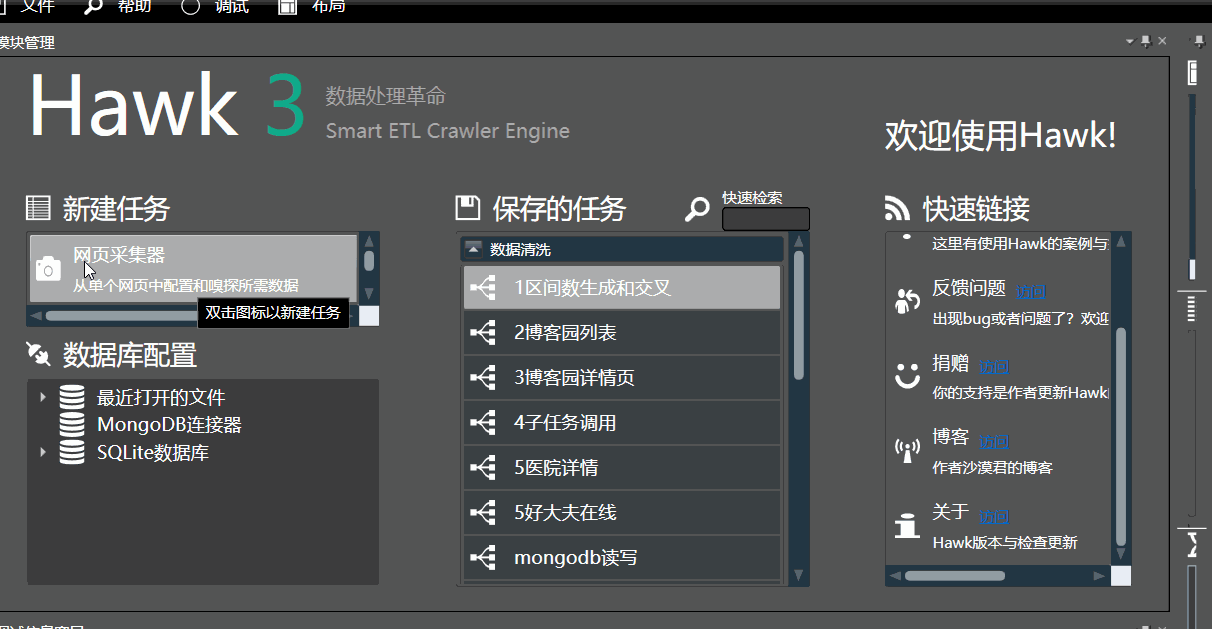Click the 快速链接 scroll-up arrow
Viewport: 1212px width, 629px height.
coord(1121,241)
